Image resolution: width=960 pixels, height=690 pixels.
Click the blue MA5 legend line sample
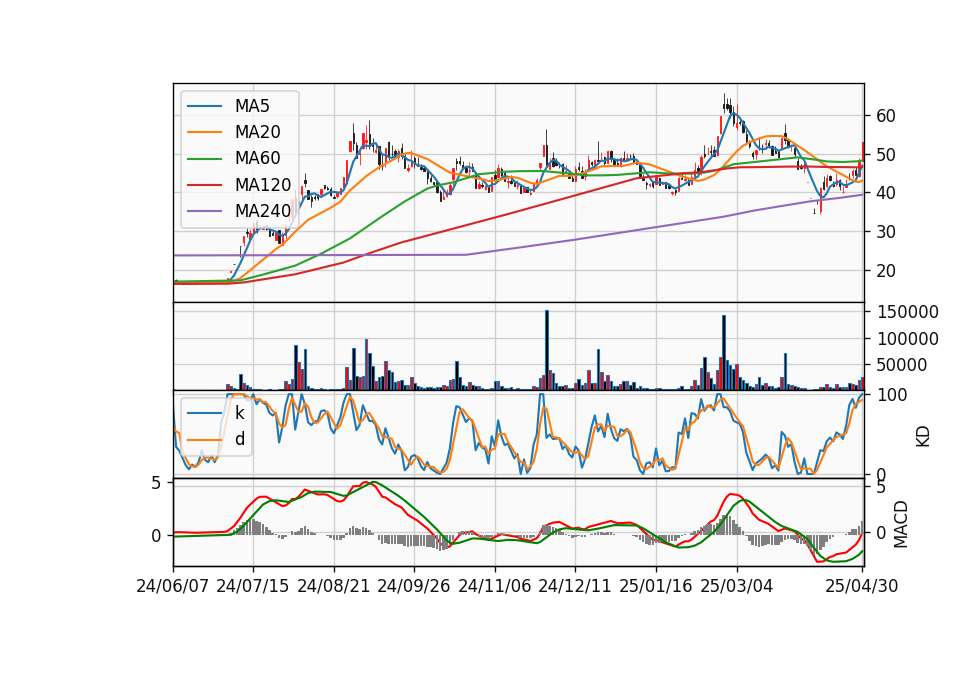tap(204, 106)
